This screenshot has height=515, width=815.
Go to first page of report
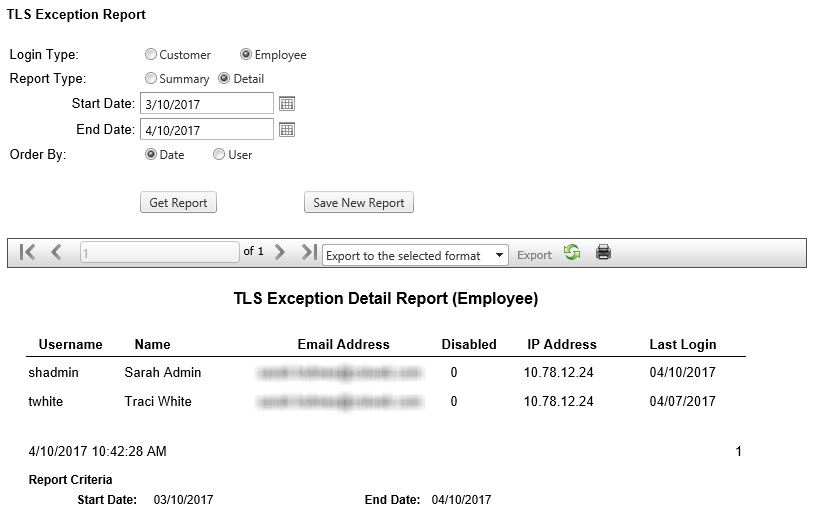pyautogui.click(x=27, y=253)
